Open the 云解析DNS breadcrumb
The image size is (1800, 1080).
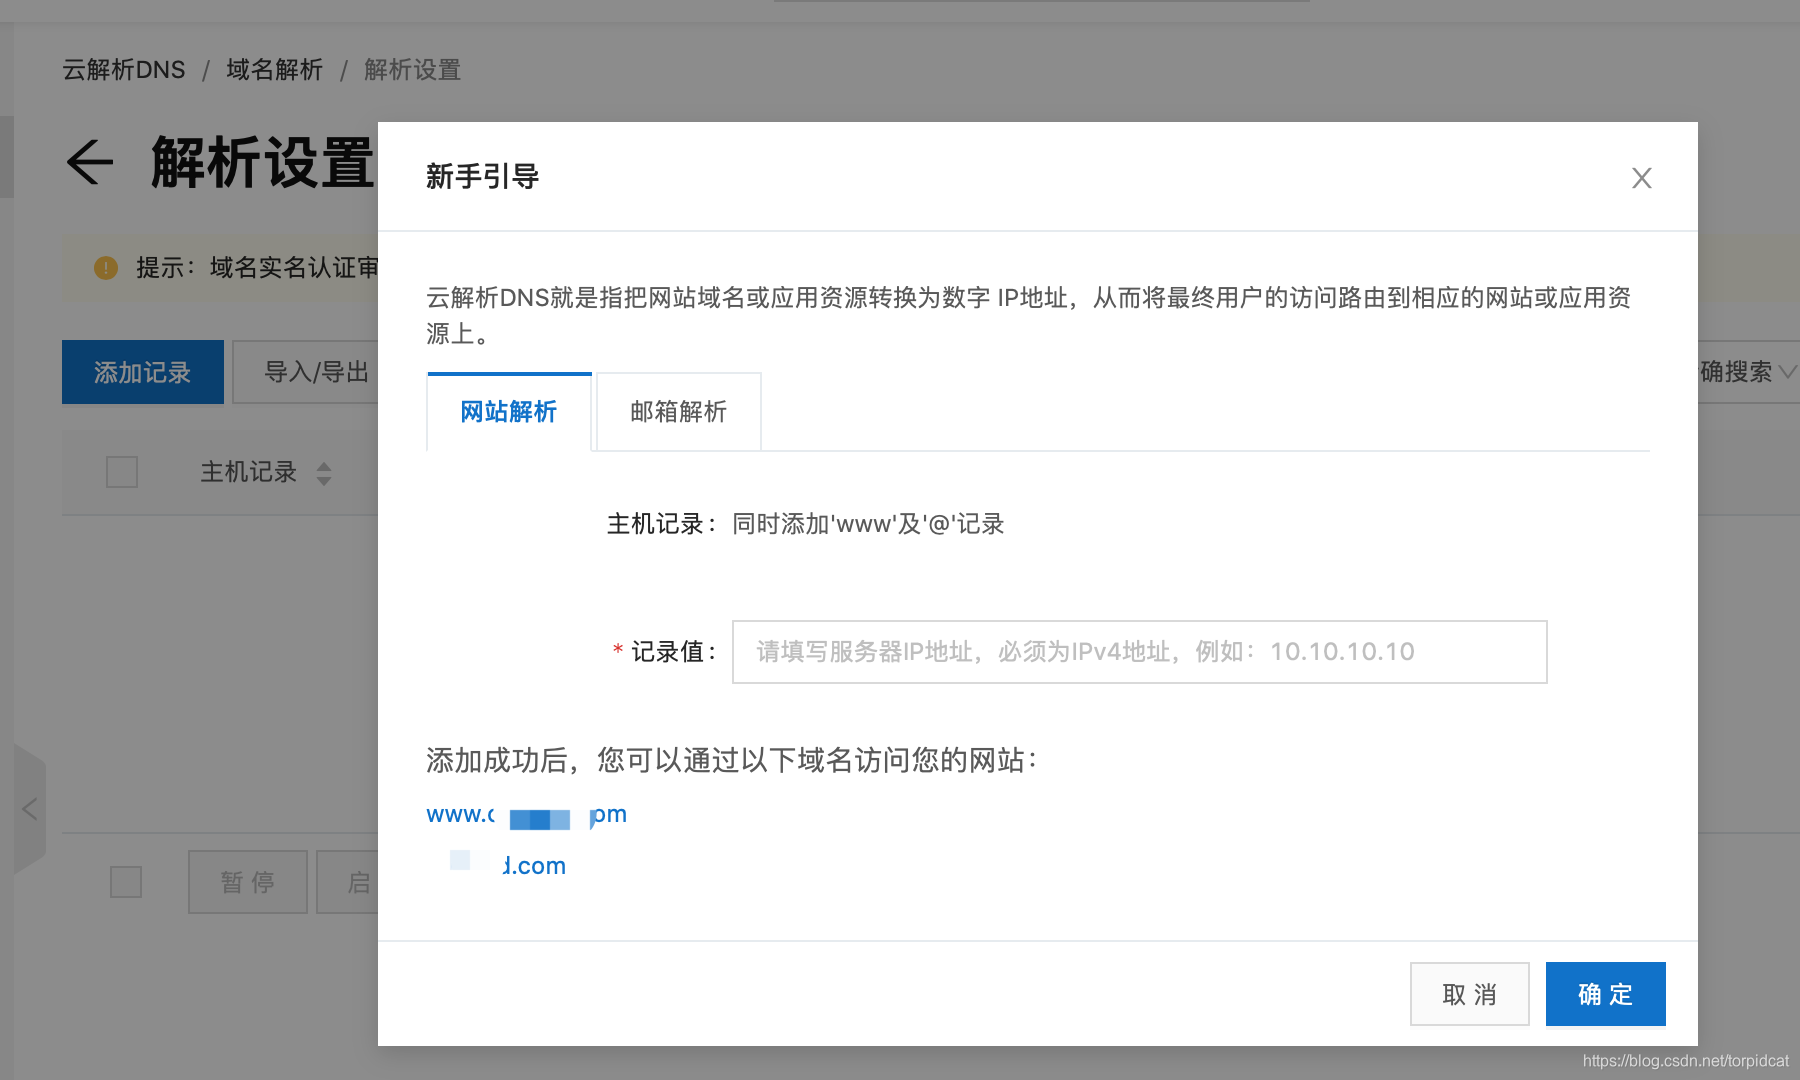tap(124, 70)
